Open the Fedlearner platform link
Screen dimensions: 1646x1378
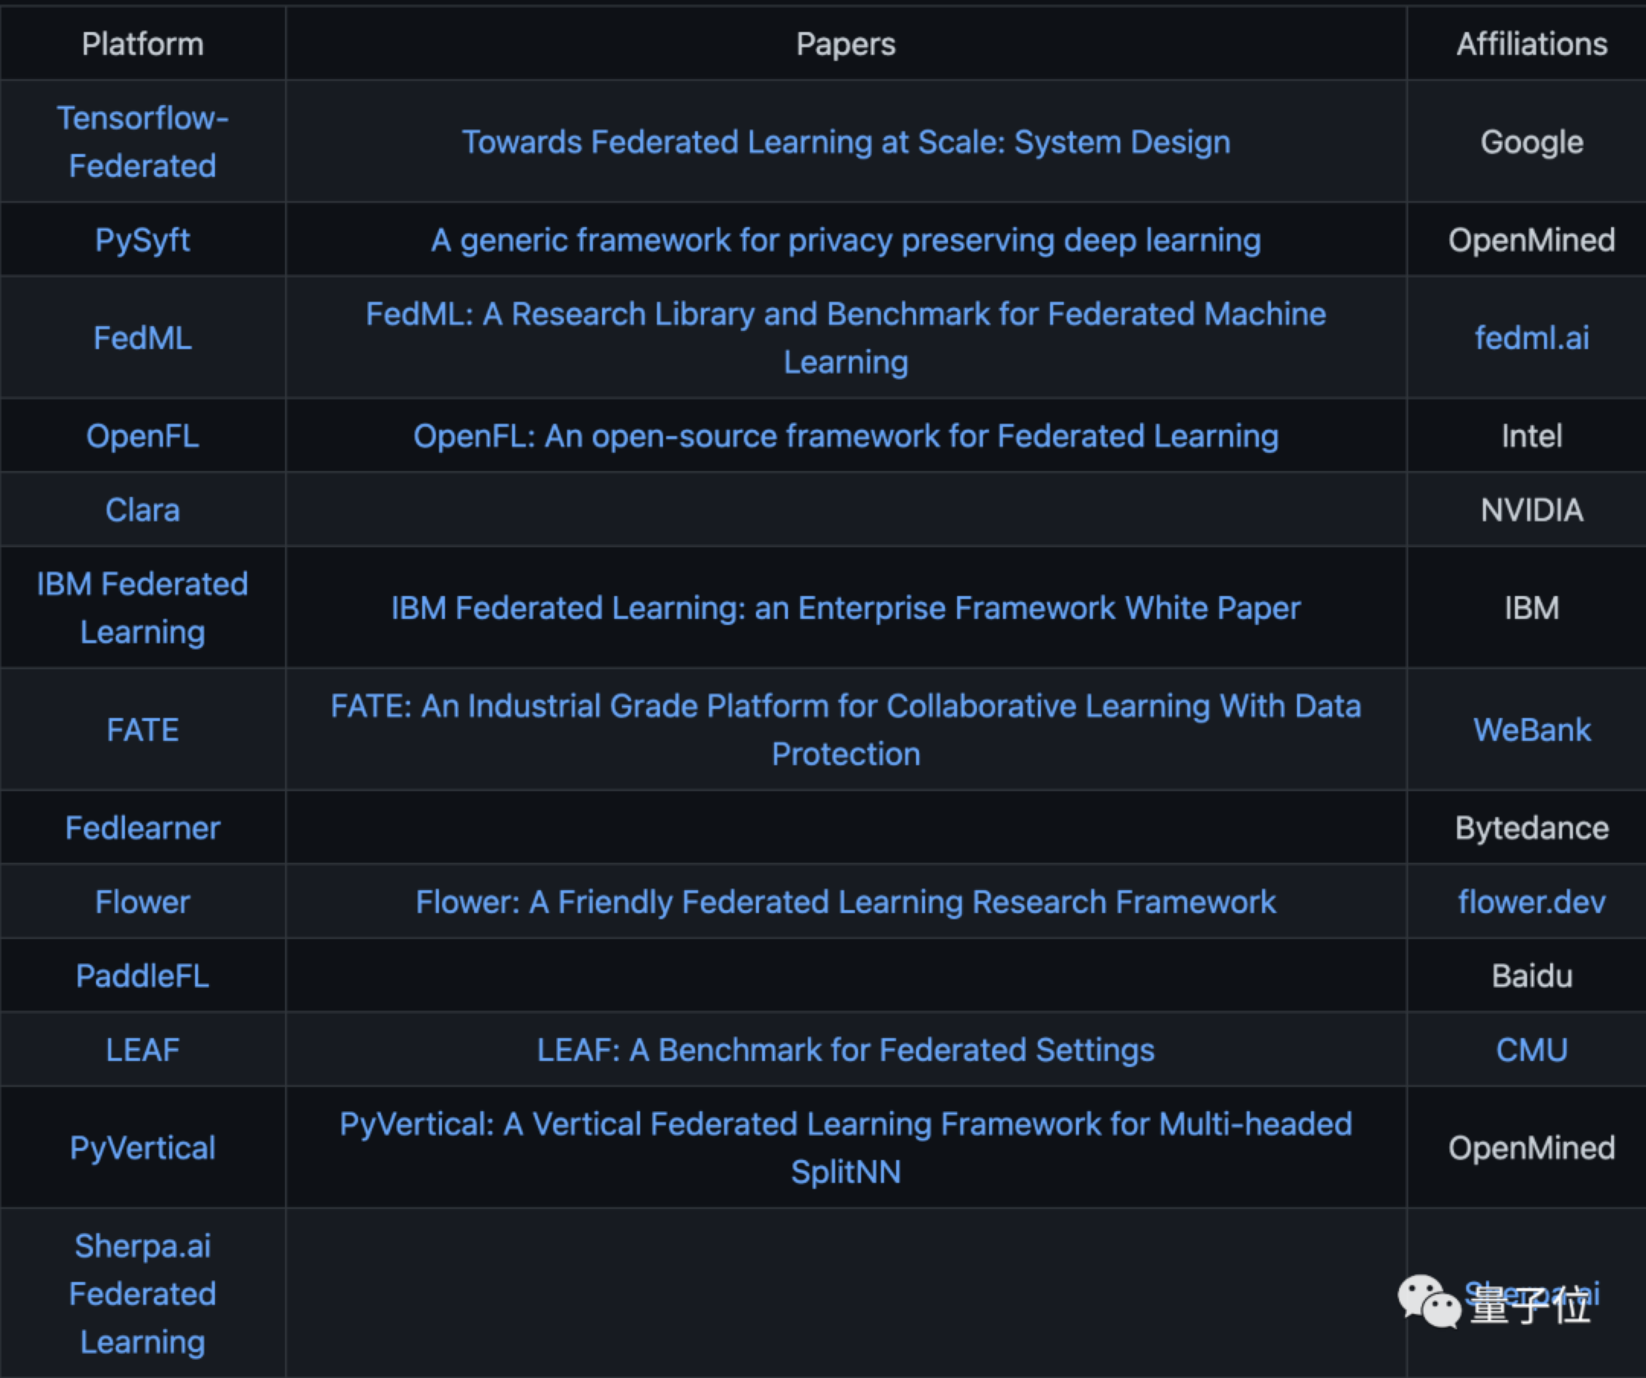tap(143, 828)
